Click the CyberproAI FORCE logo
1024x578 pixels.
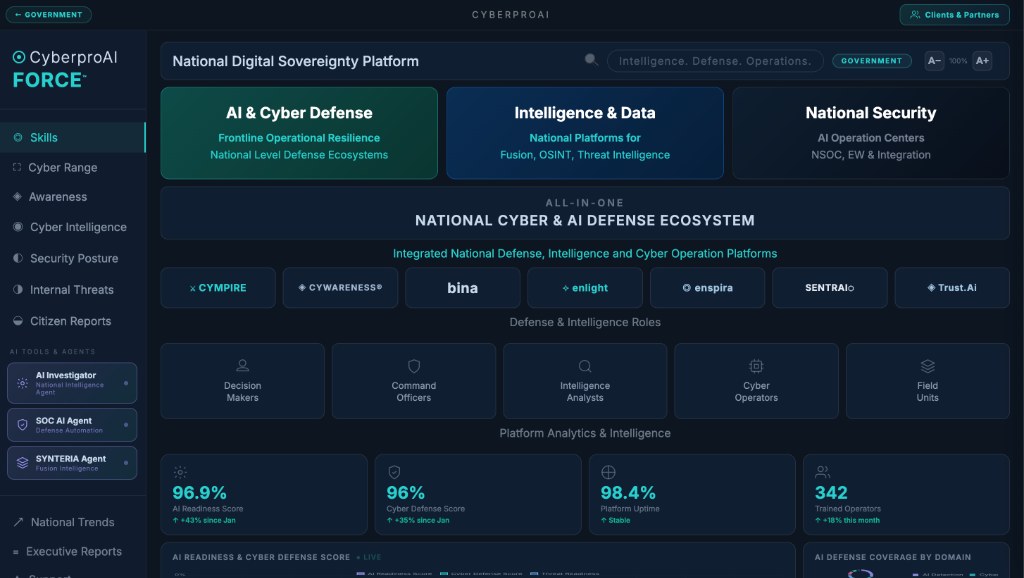click(65, 69)
